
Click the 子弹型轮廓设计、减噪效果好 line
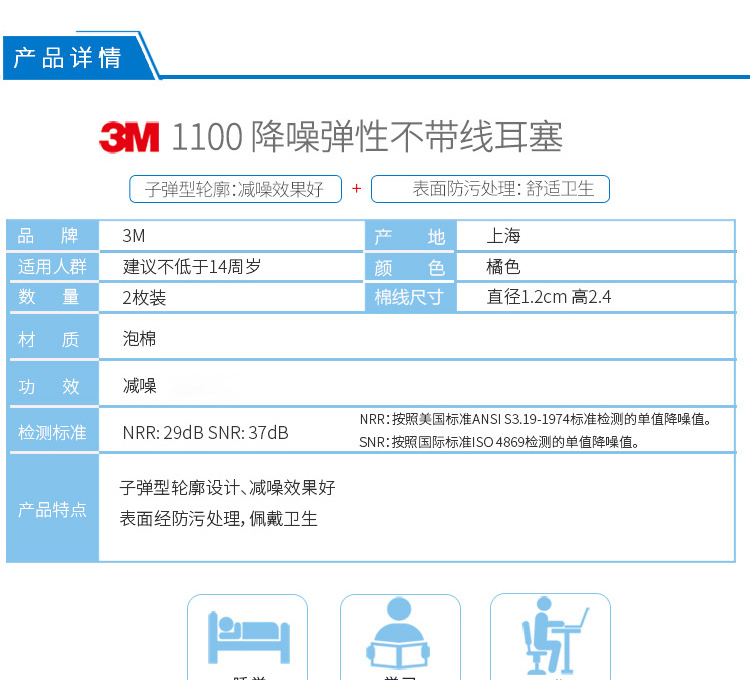click(228, 488)
